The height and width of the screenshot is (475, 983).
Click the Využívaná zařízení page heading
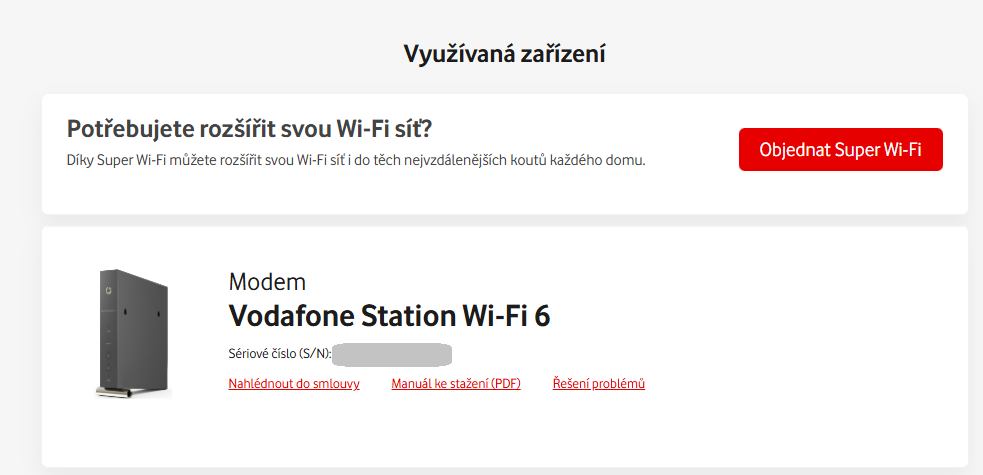[504, 54]
